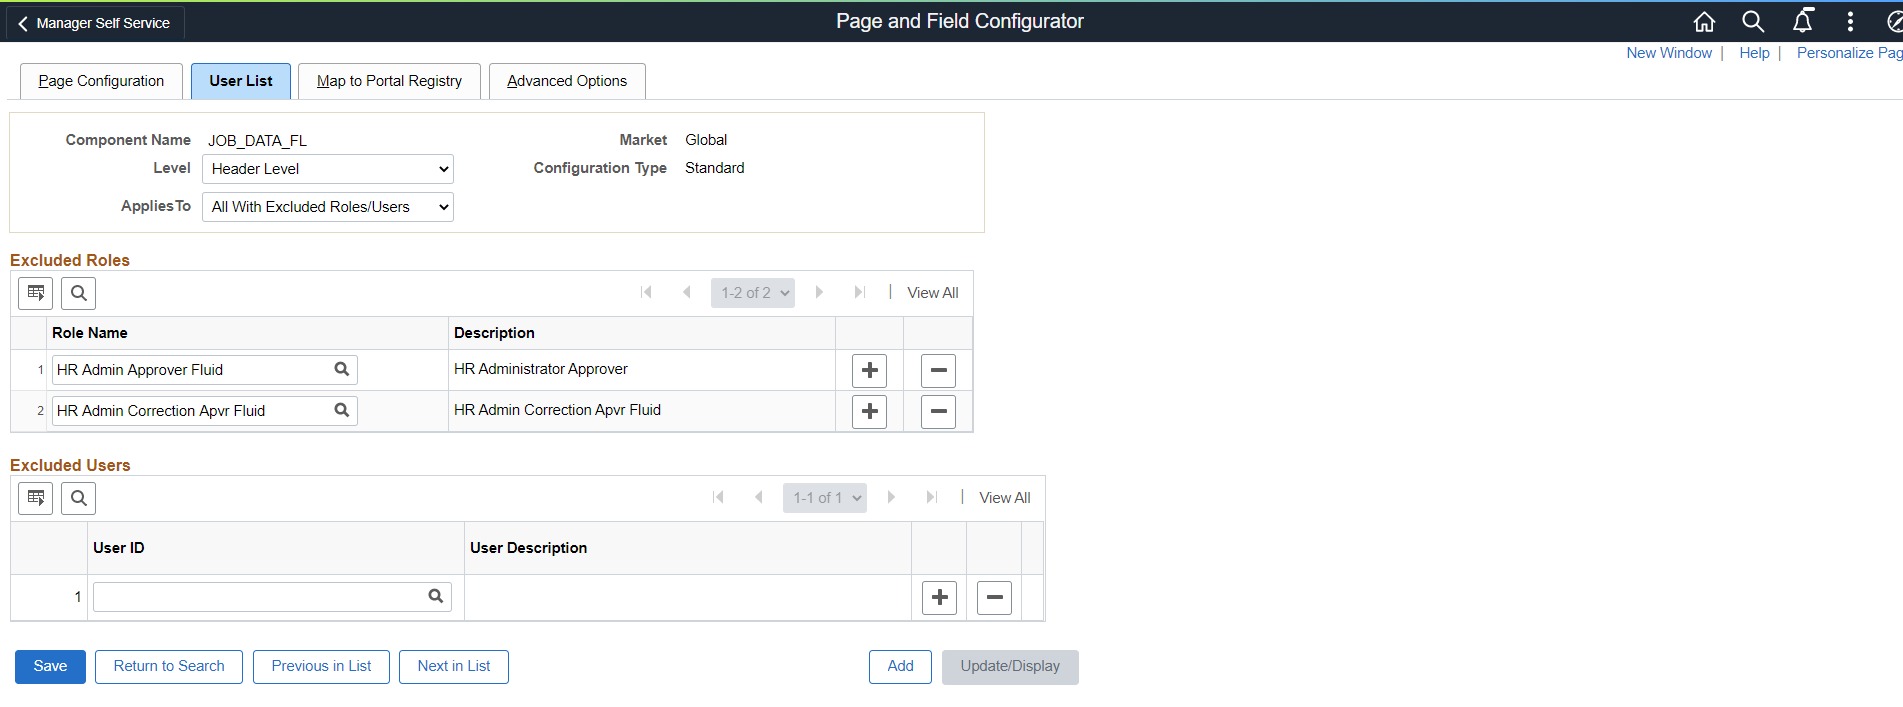Image resolution: width=1903 pixels, height=707 pixels.
Task: Add a new Excluded Users row
Action: click(x=940, y=598)
